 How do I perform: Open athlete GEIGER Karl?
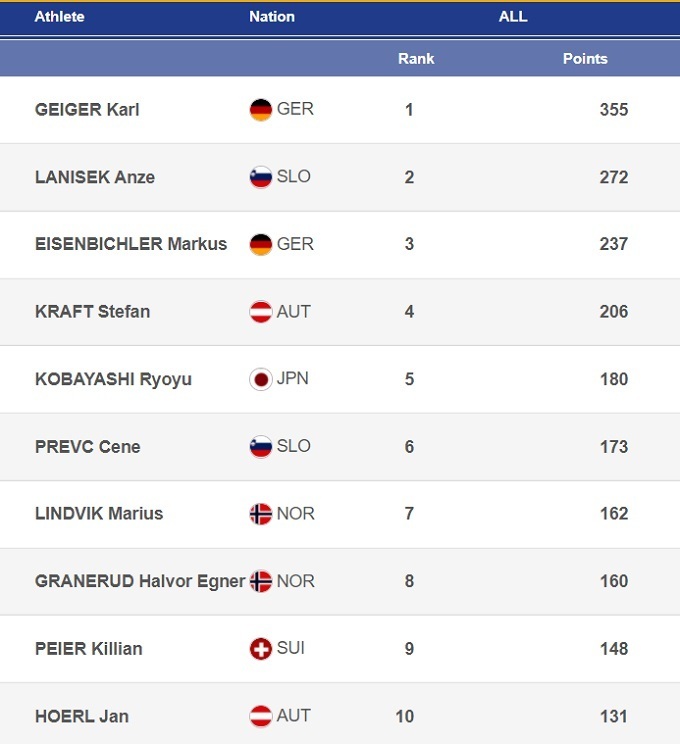click(x=87, y=110)
